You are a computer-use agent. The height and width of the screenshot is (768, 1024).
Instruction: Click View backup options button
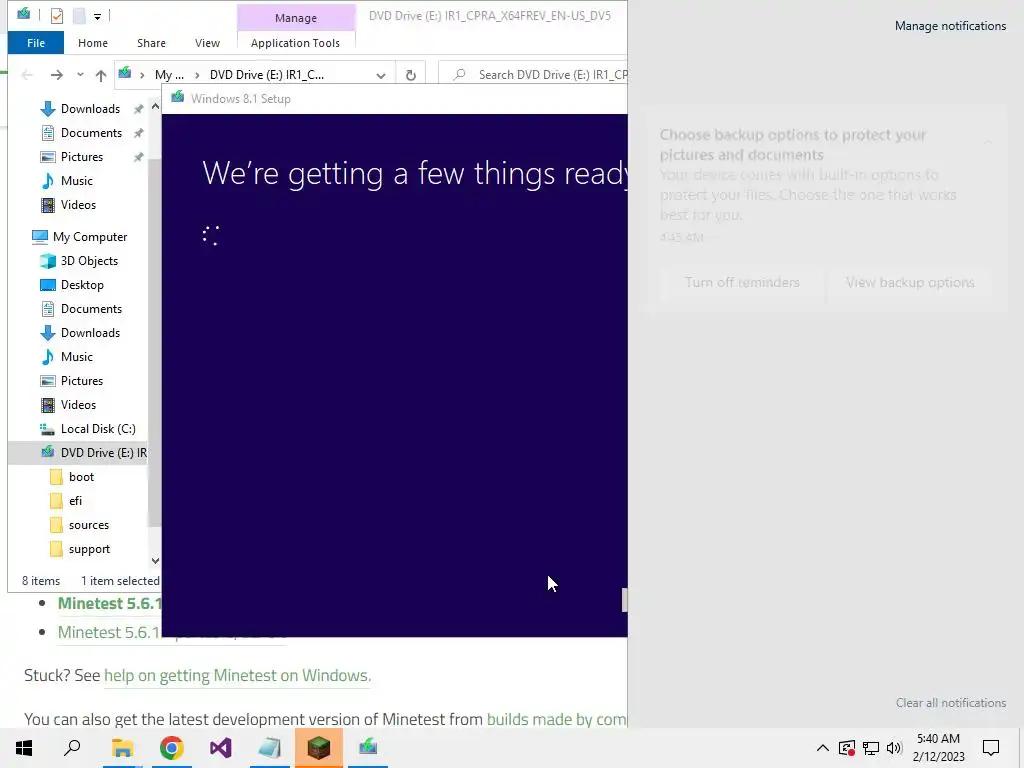[x=910, y=283]
